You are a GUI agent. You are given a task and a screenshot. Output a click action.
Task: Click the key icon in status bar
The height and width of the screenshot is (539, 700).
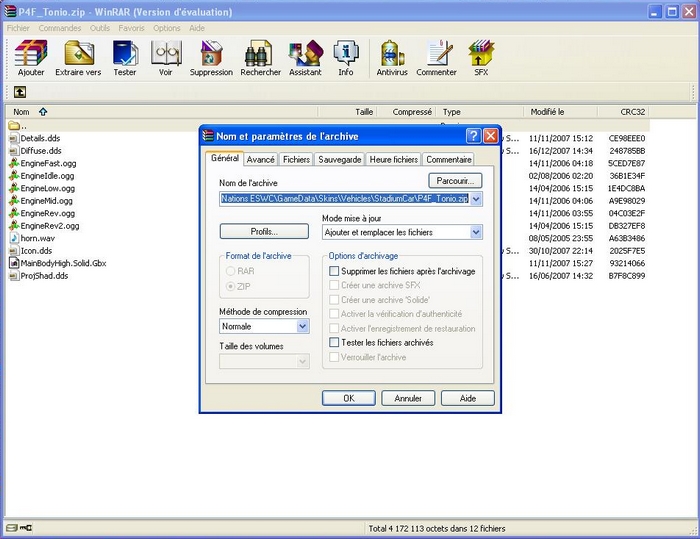click(x=26, y=528)
